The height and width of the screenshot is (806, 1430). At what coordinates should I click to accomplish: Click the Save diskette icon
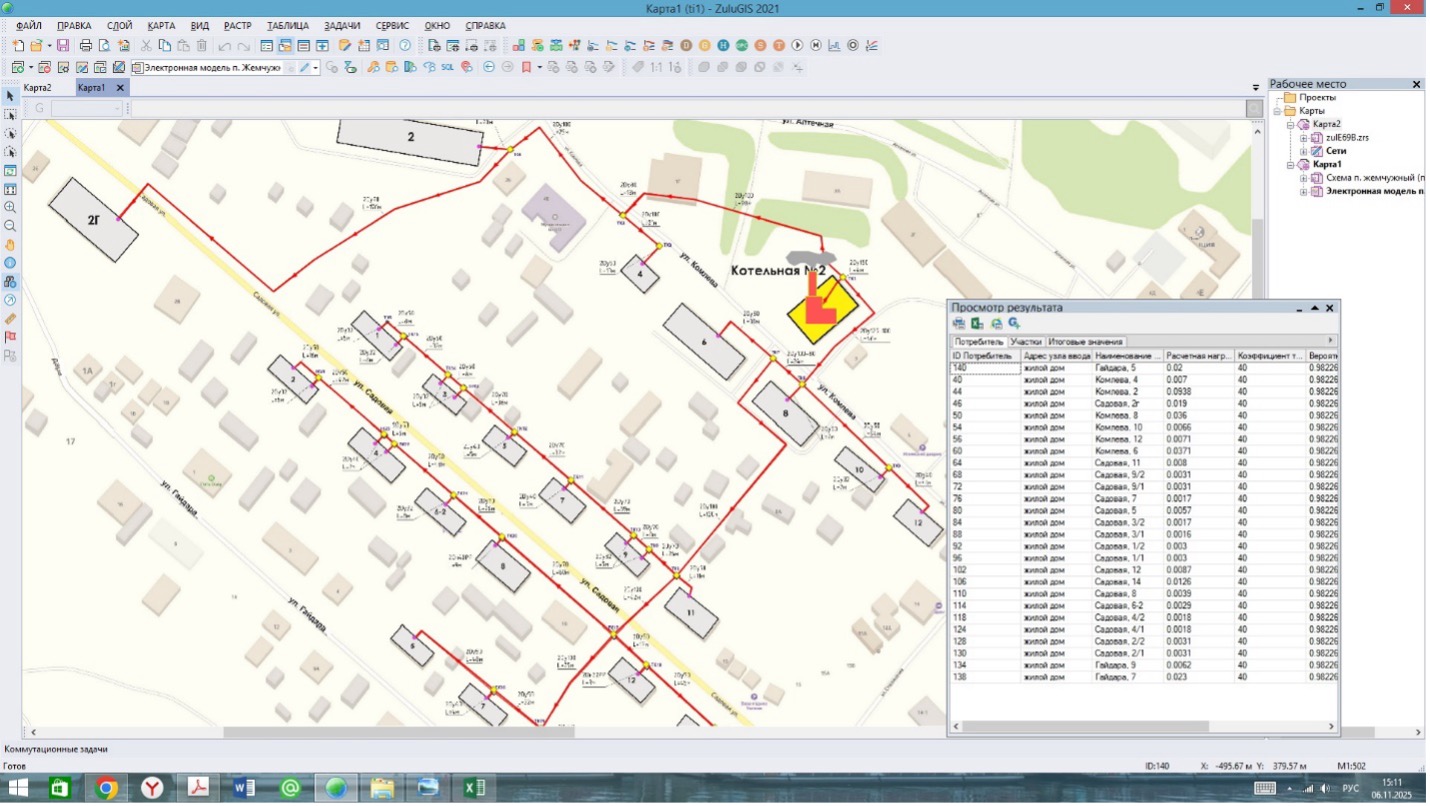point(62,45)
